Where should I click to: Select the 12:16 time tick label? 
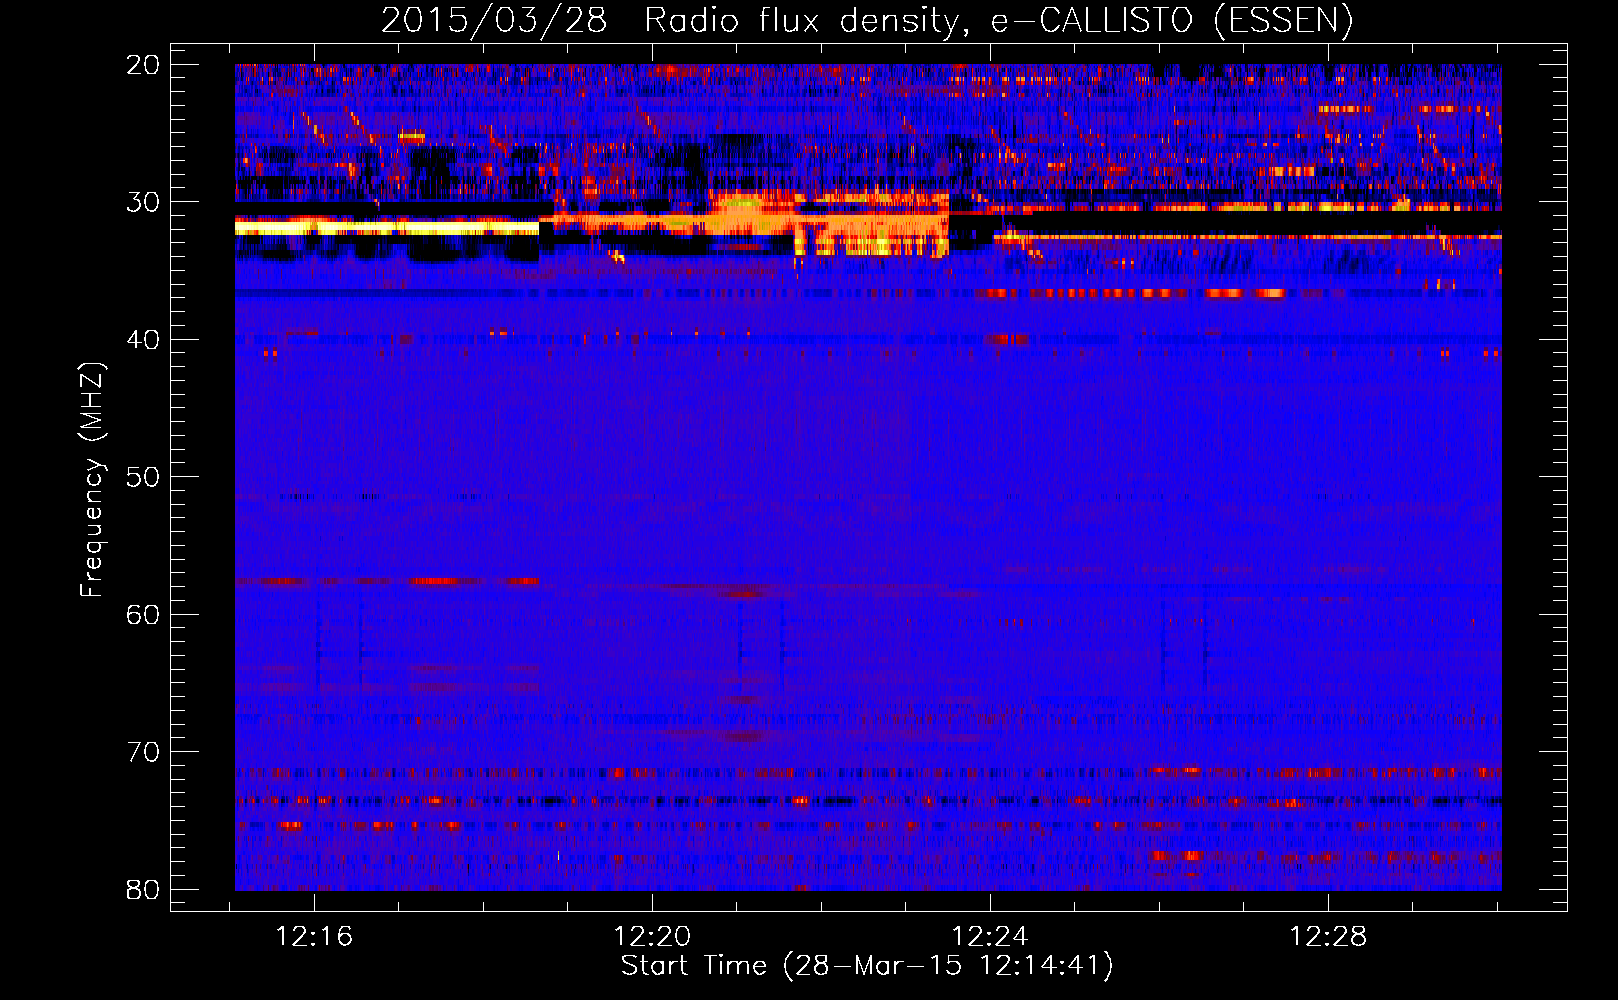coord(315,937)
